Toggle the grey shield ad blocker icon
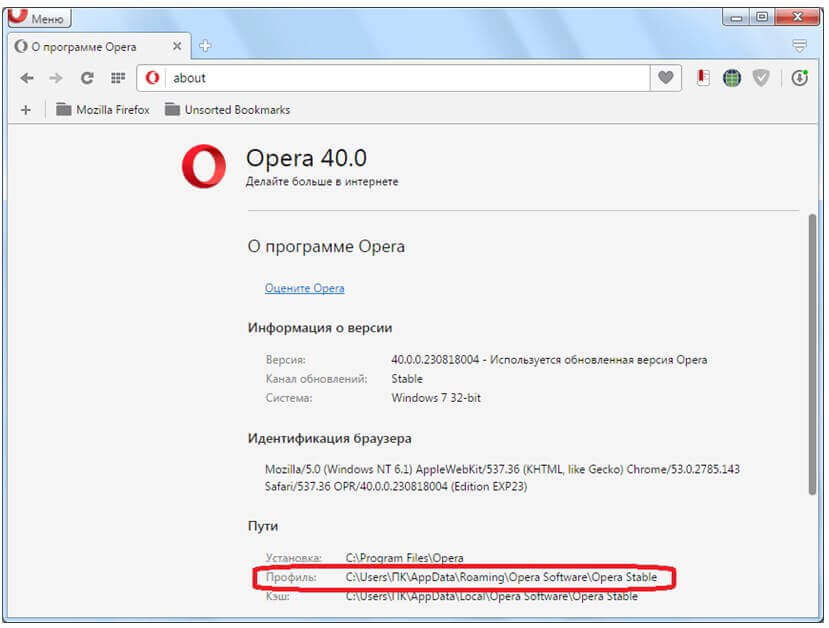Viewport: 829px width, 628px height. click(761, 78)
